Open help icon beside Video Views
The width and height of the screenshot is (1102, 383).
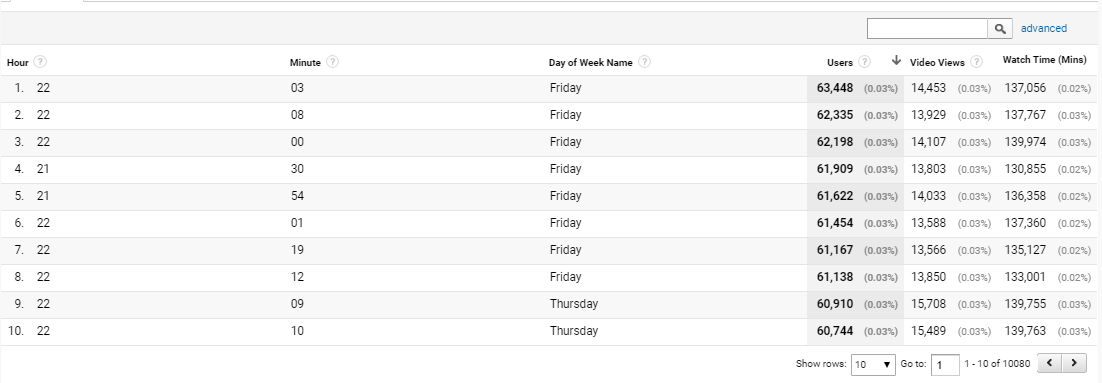point(976,62)
